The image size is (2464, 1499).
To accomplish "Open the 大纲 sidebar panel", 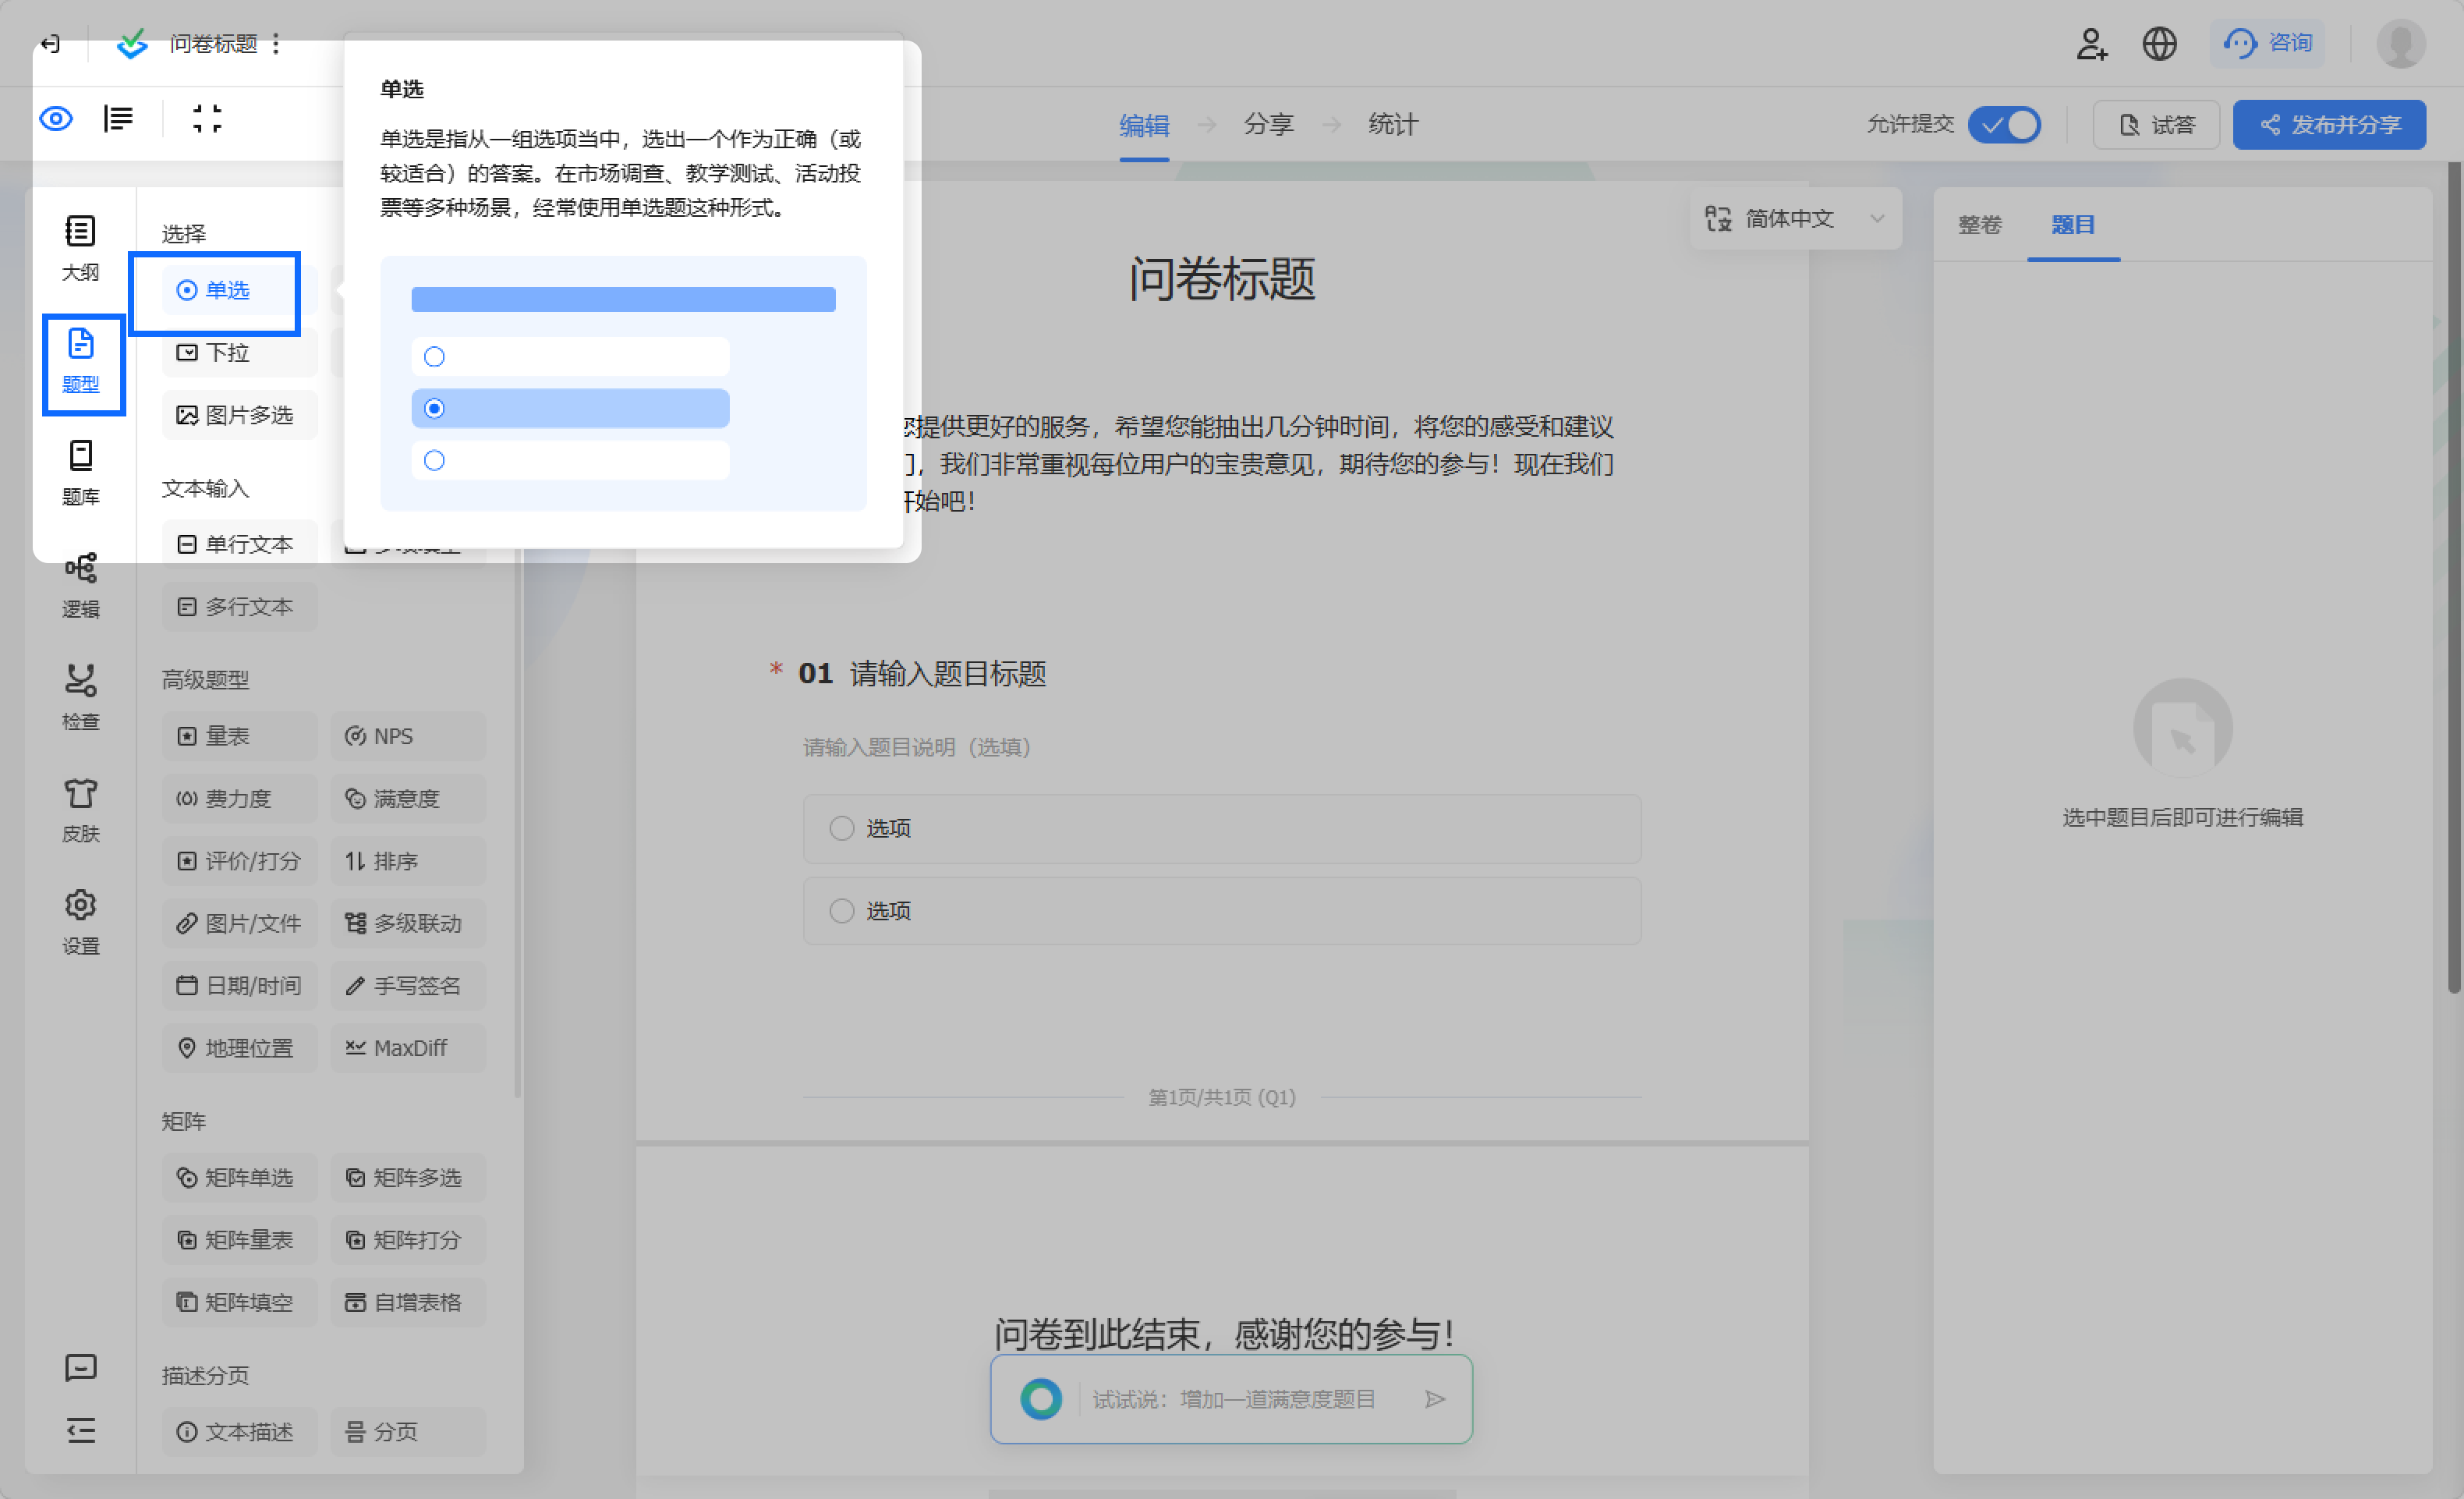I will click(x=81, y=249).
